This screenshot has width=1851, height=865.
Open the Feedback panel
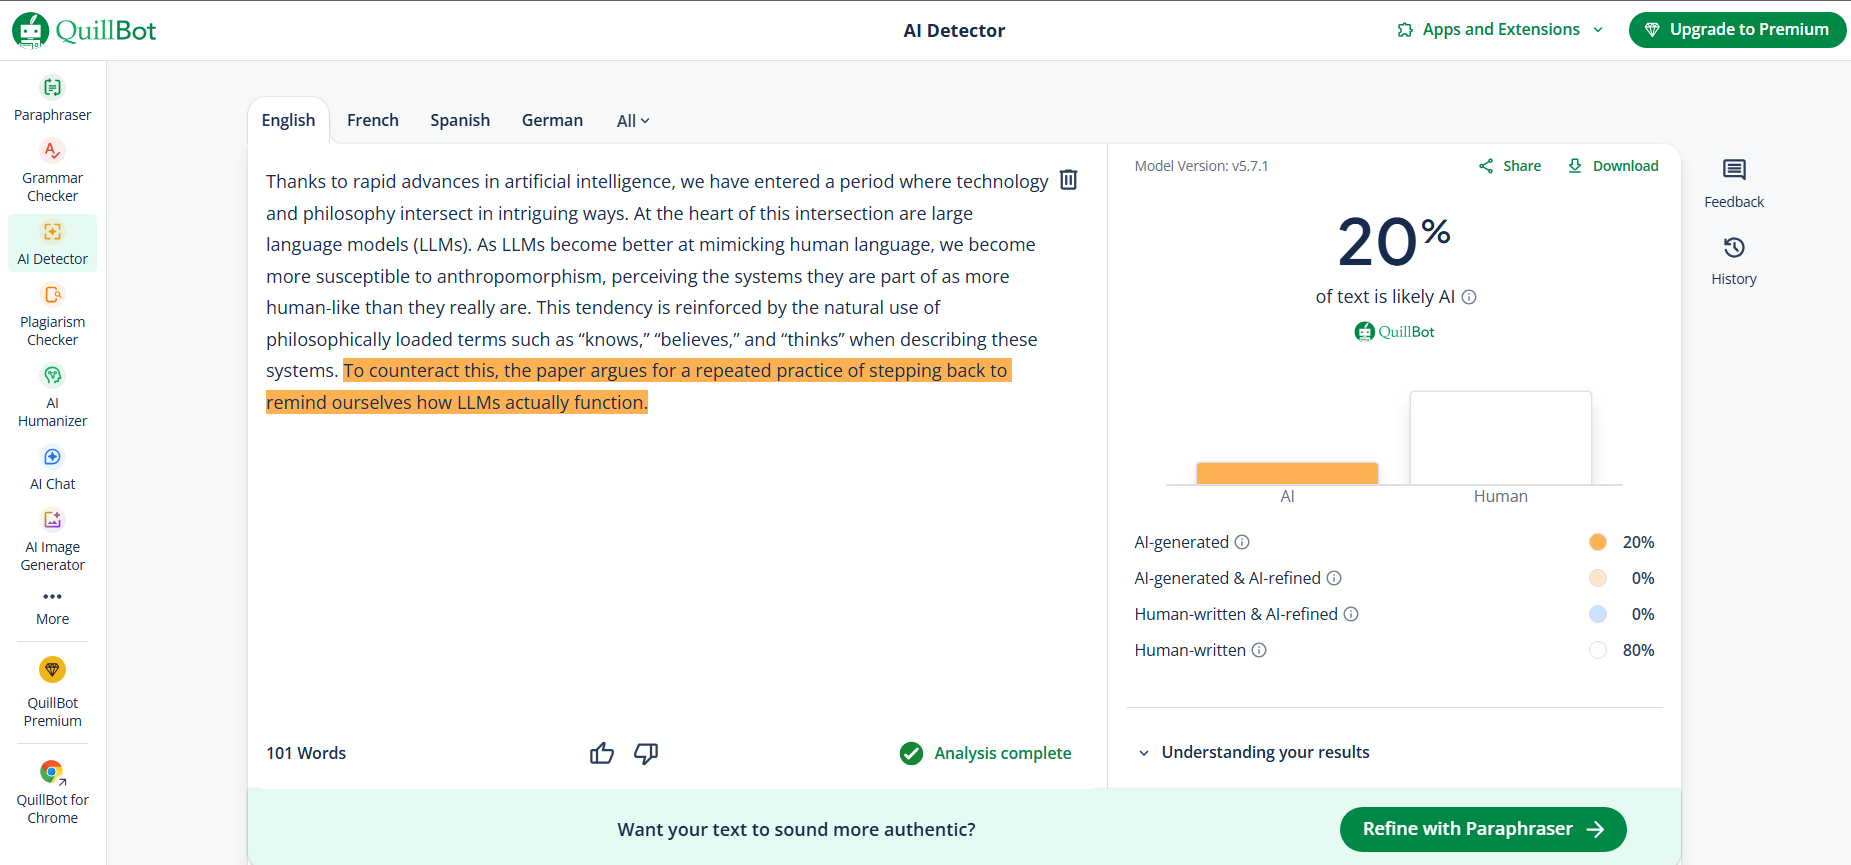[1733, 182]
